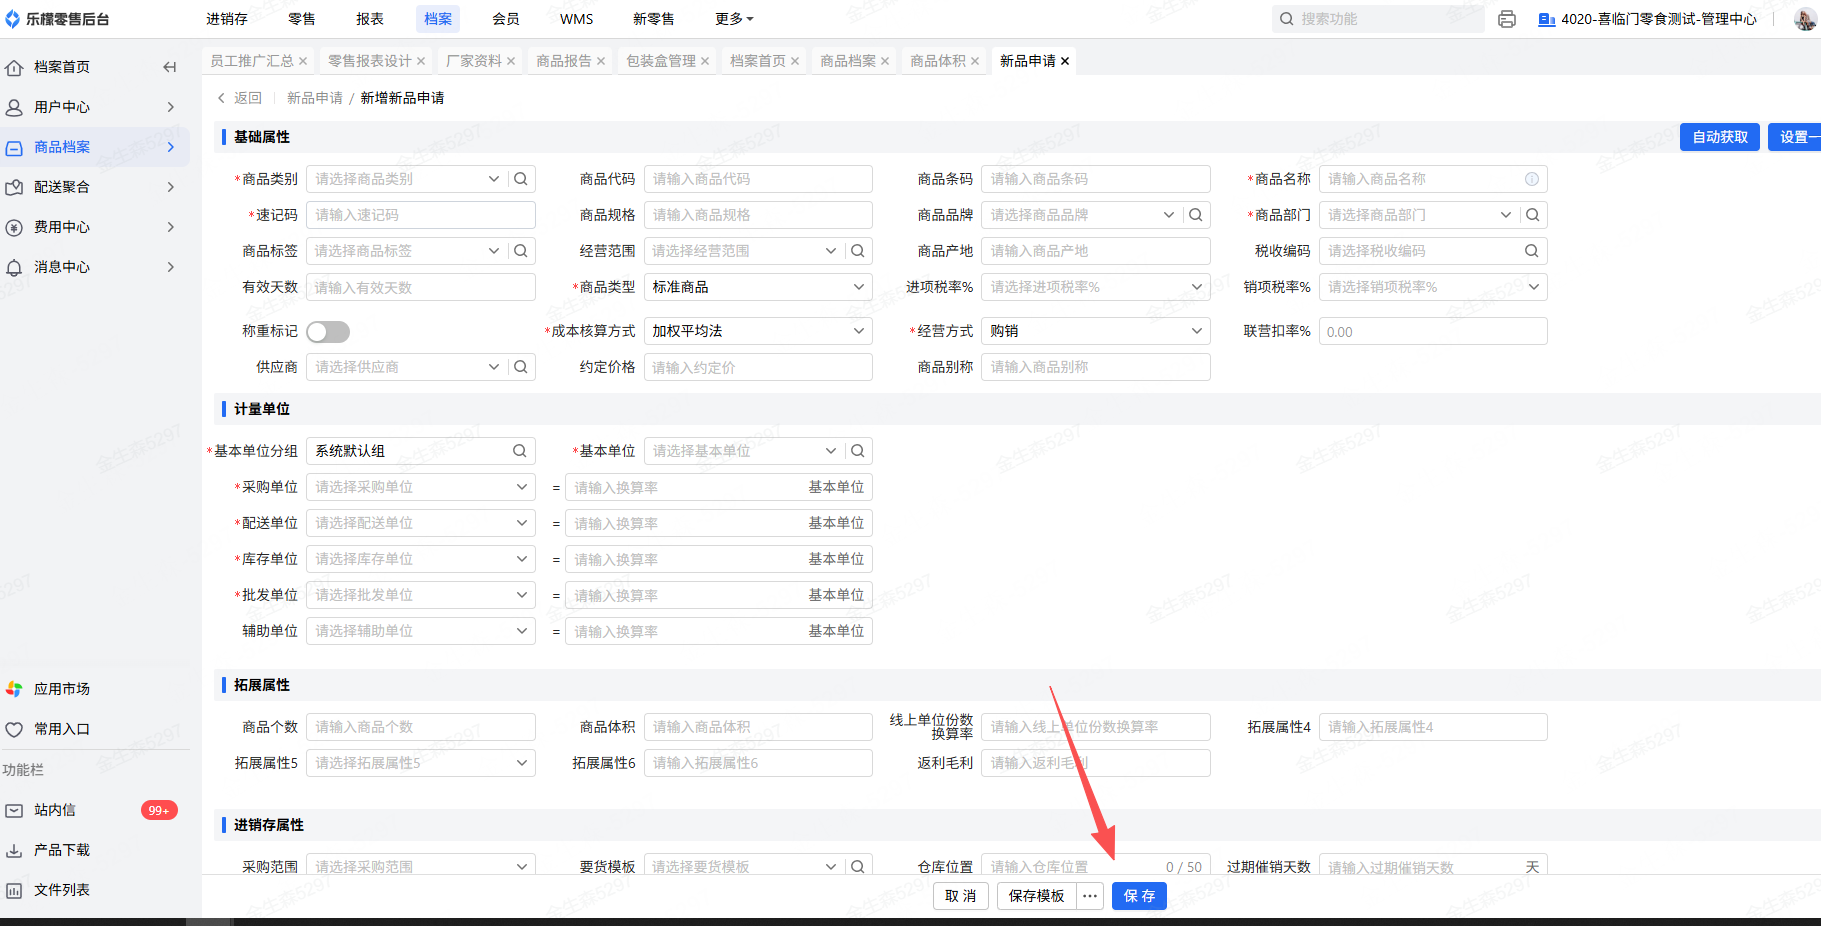The width and height of the screenshot is (1821, 926).
Task: Open the 进项税率% dropdown
Action: [1096, 287]
